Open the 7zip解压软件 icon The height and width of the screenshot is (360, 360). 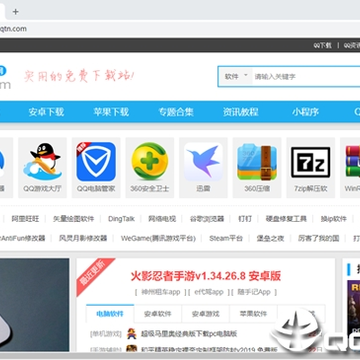pyautogui.click(x=311, y=162)
